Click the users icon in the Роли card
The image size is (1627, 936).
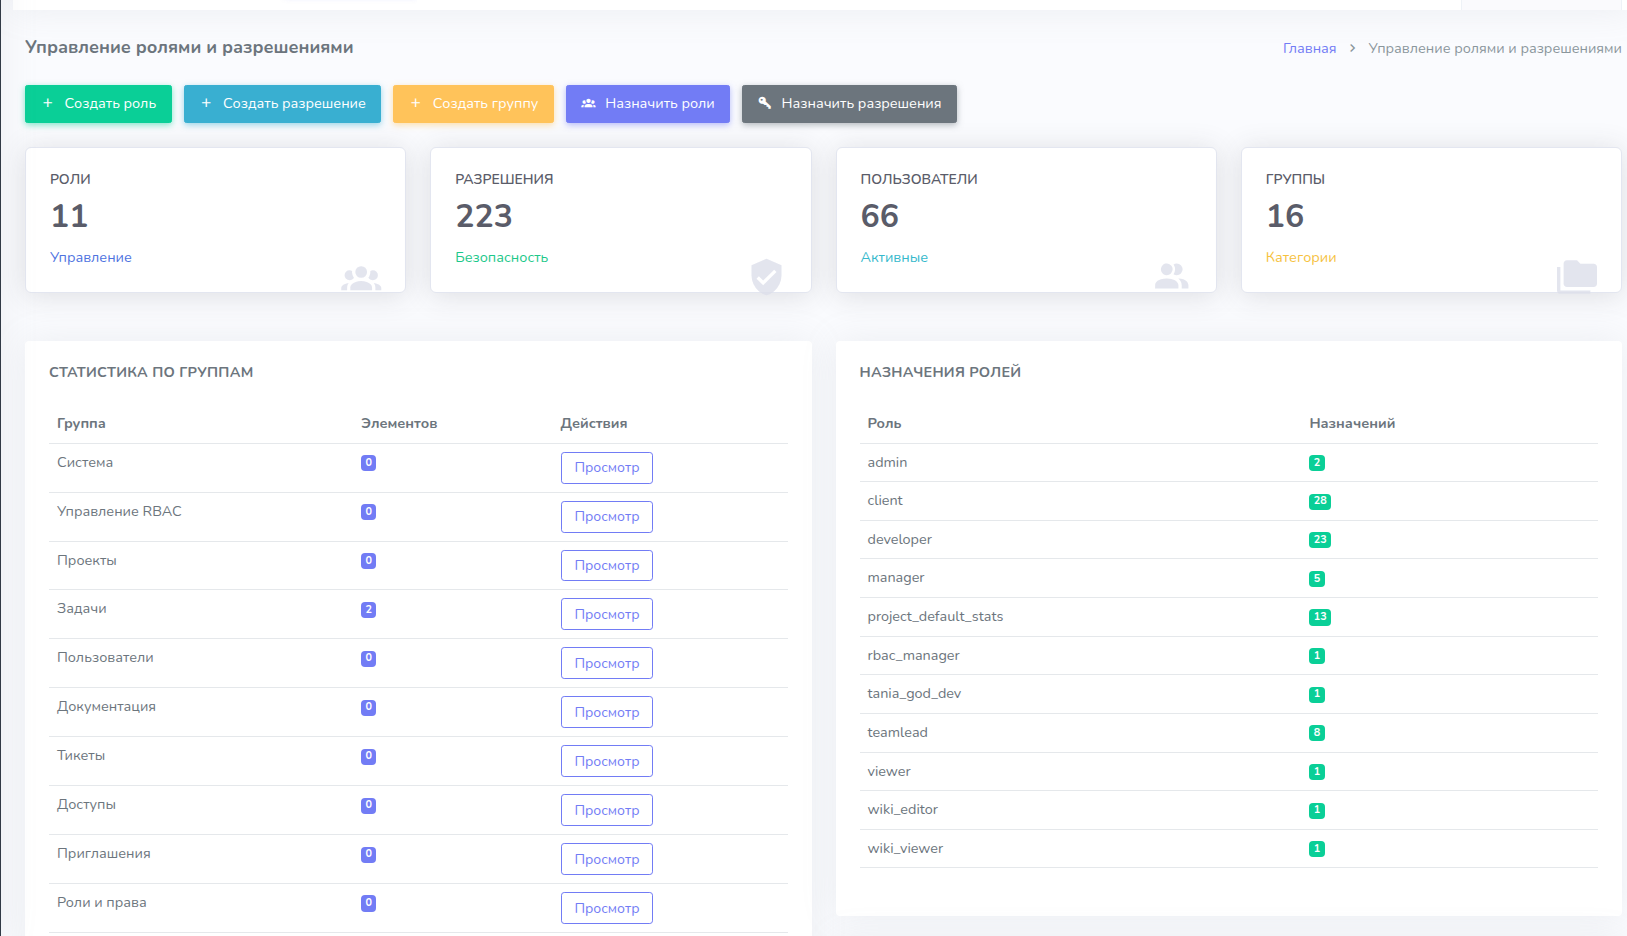tap(361, 279)
